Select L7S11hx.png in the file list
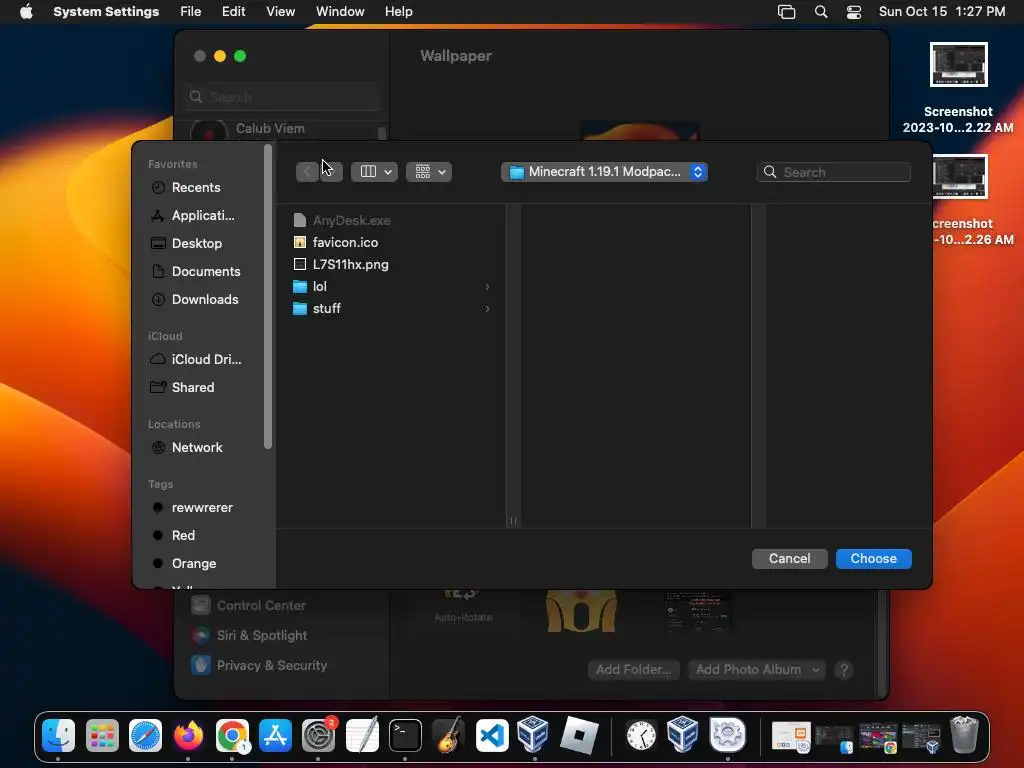Image resolution: width=1024 pixels, height=768 pixels. tap(351, 264)
